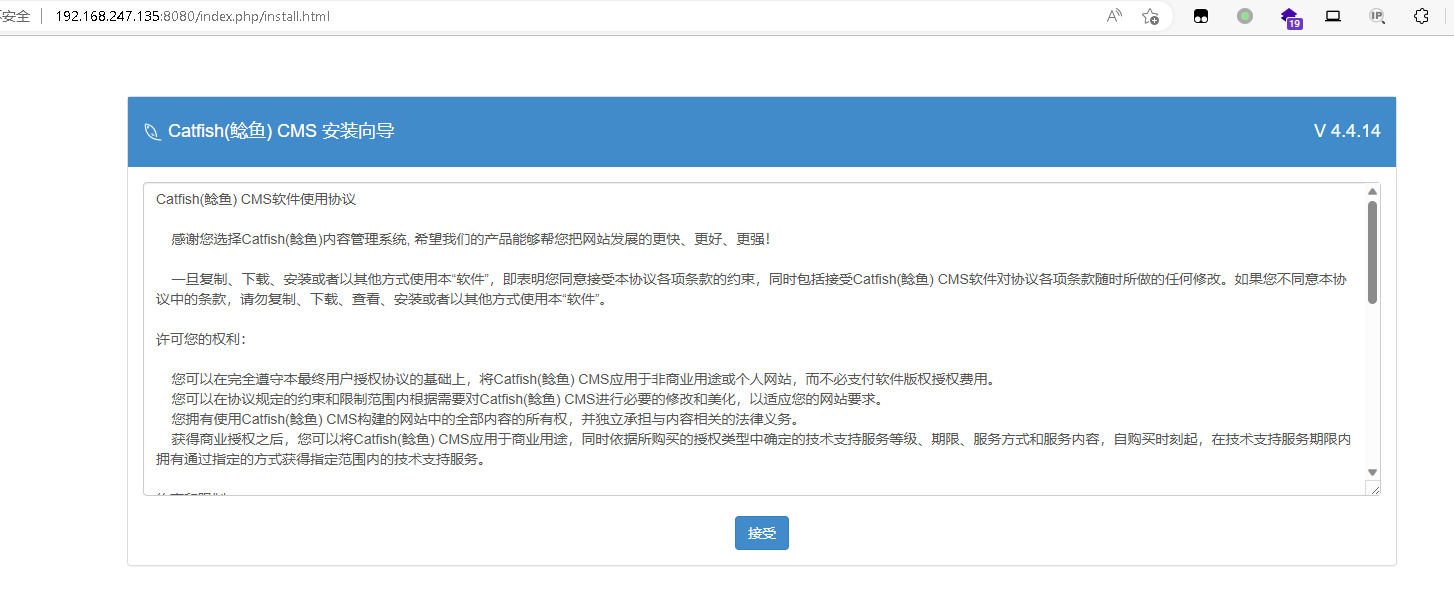Click the license scrollbar down arrow

coord(1372,472)
